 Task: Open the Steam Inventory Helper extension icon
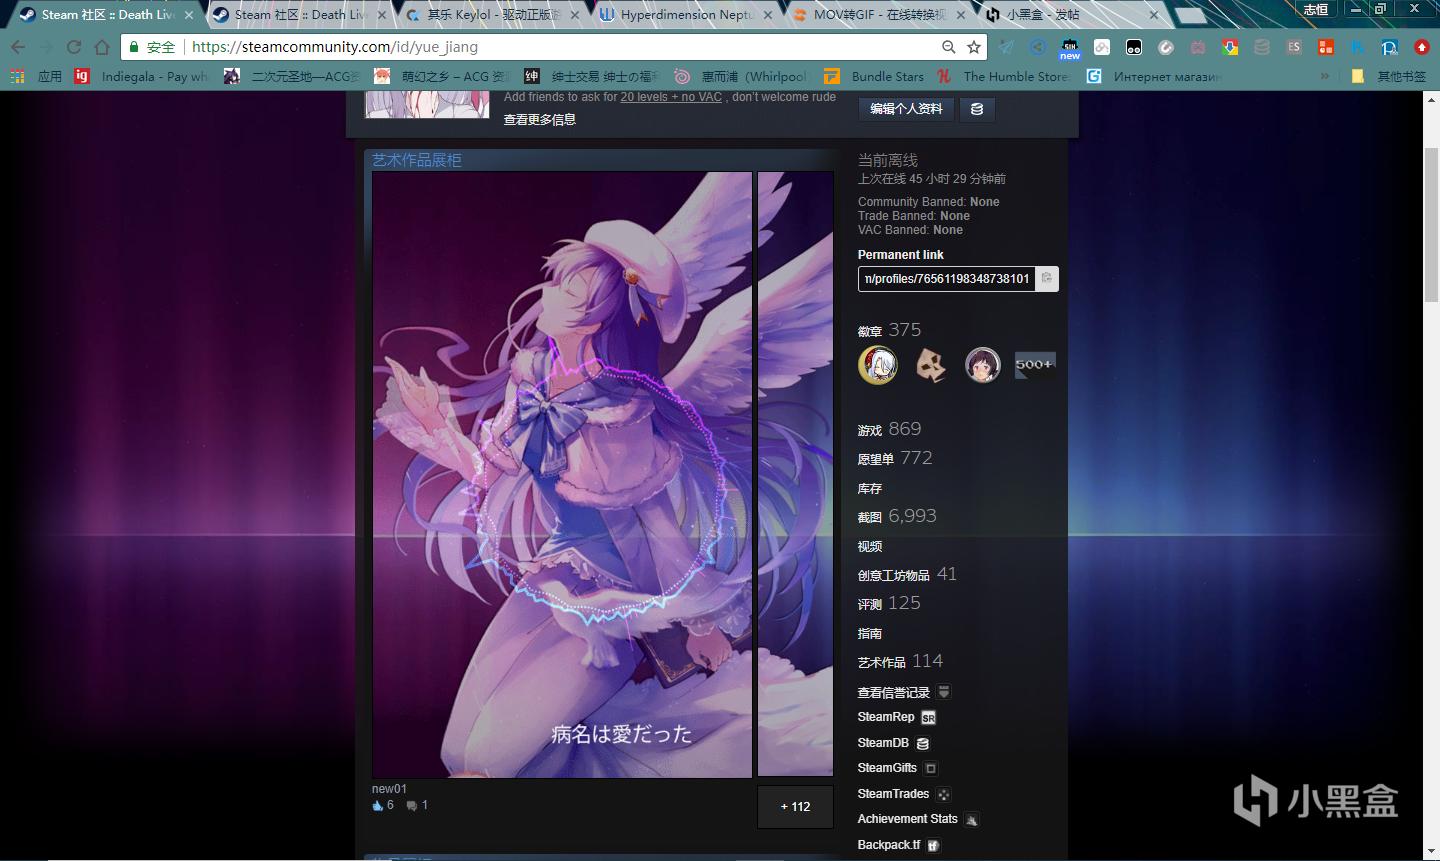tap(1070, 47)
